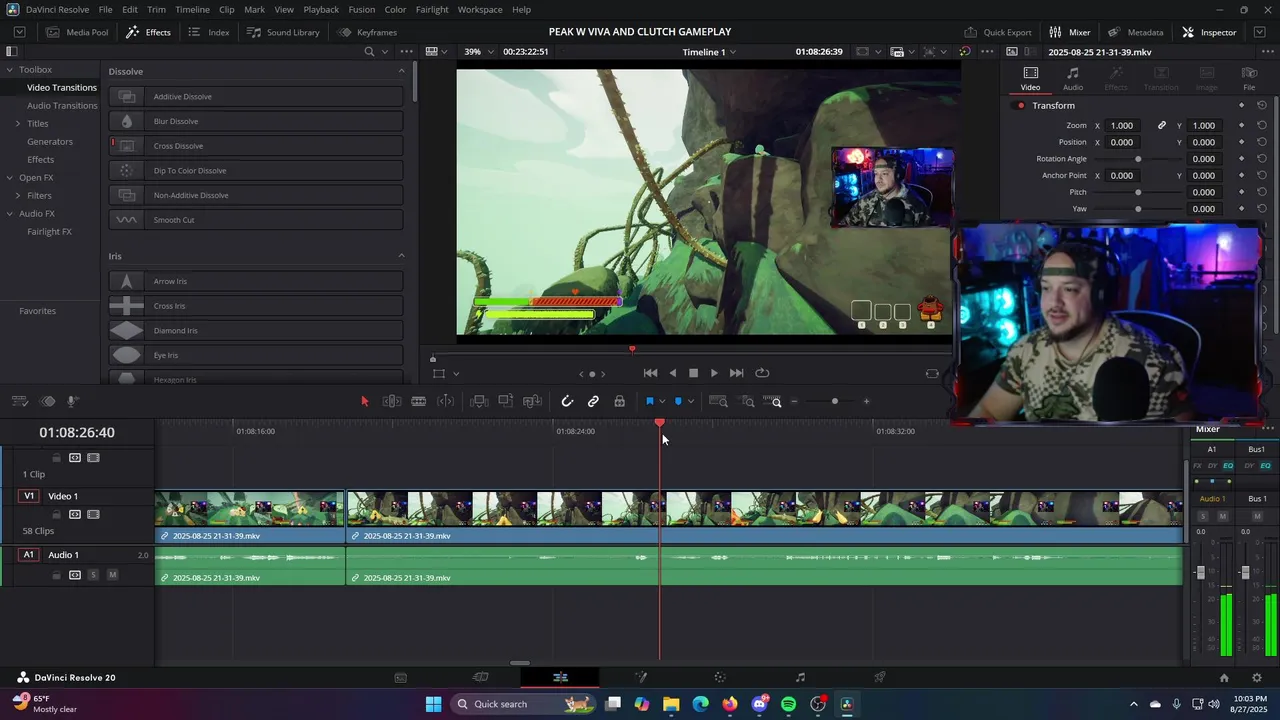
Task: Search the effects library magnifier icon
Action: pos(369,51)
